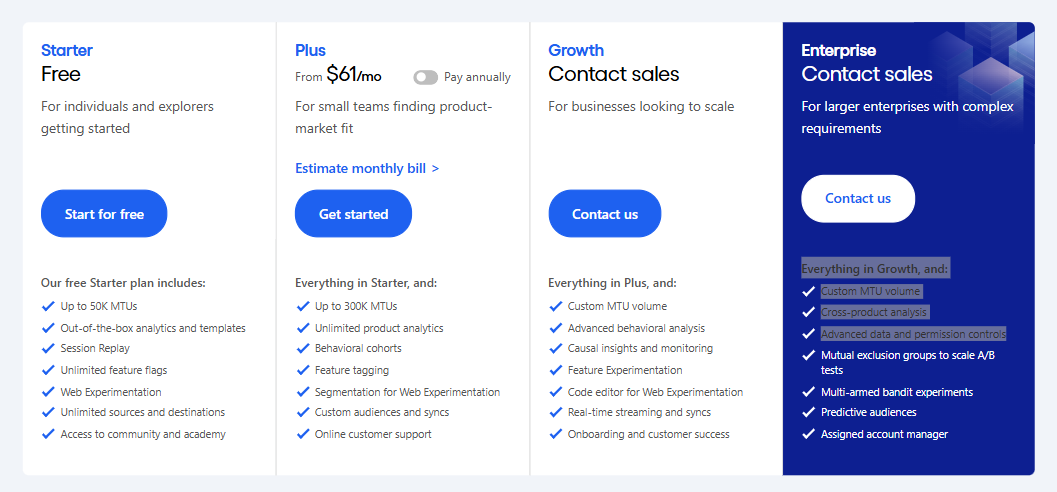Screen dimensions: 1057x492
Task: Select the Plus plan heading
Action: click(x=310, y=51)
